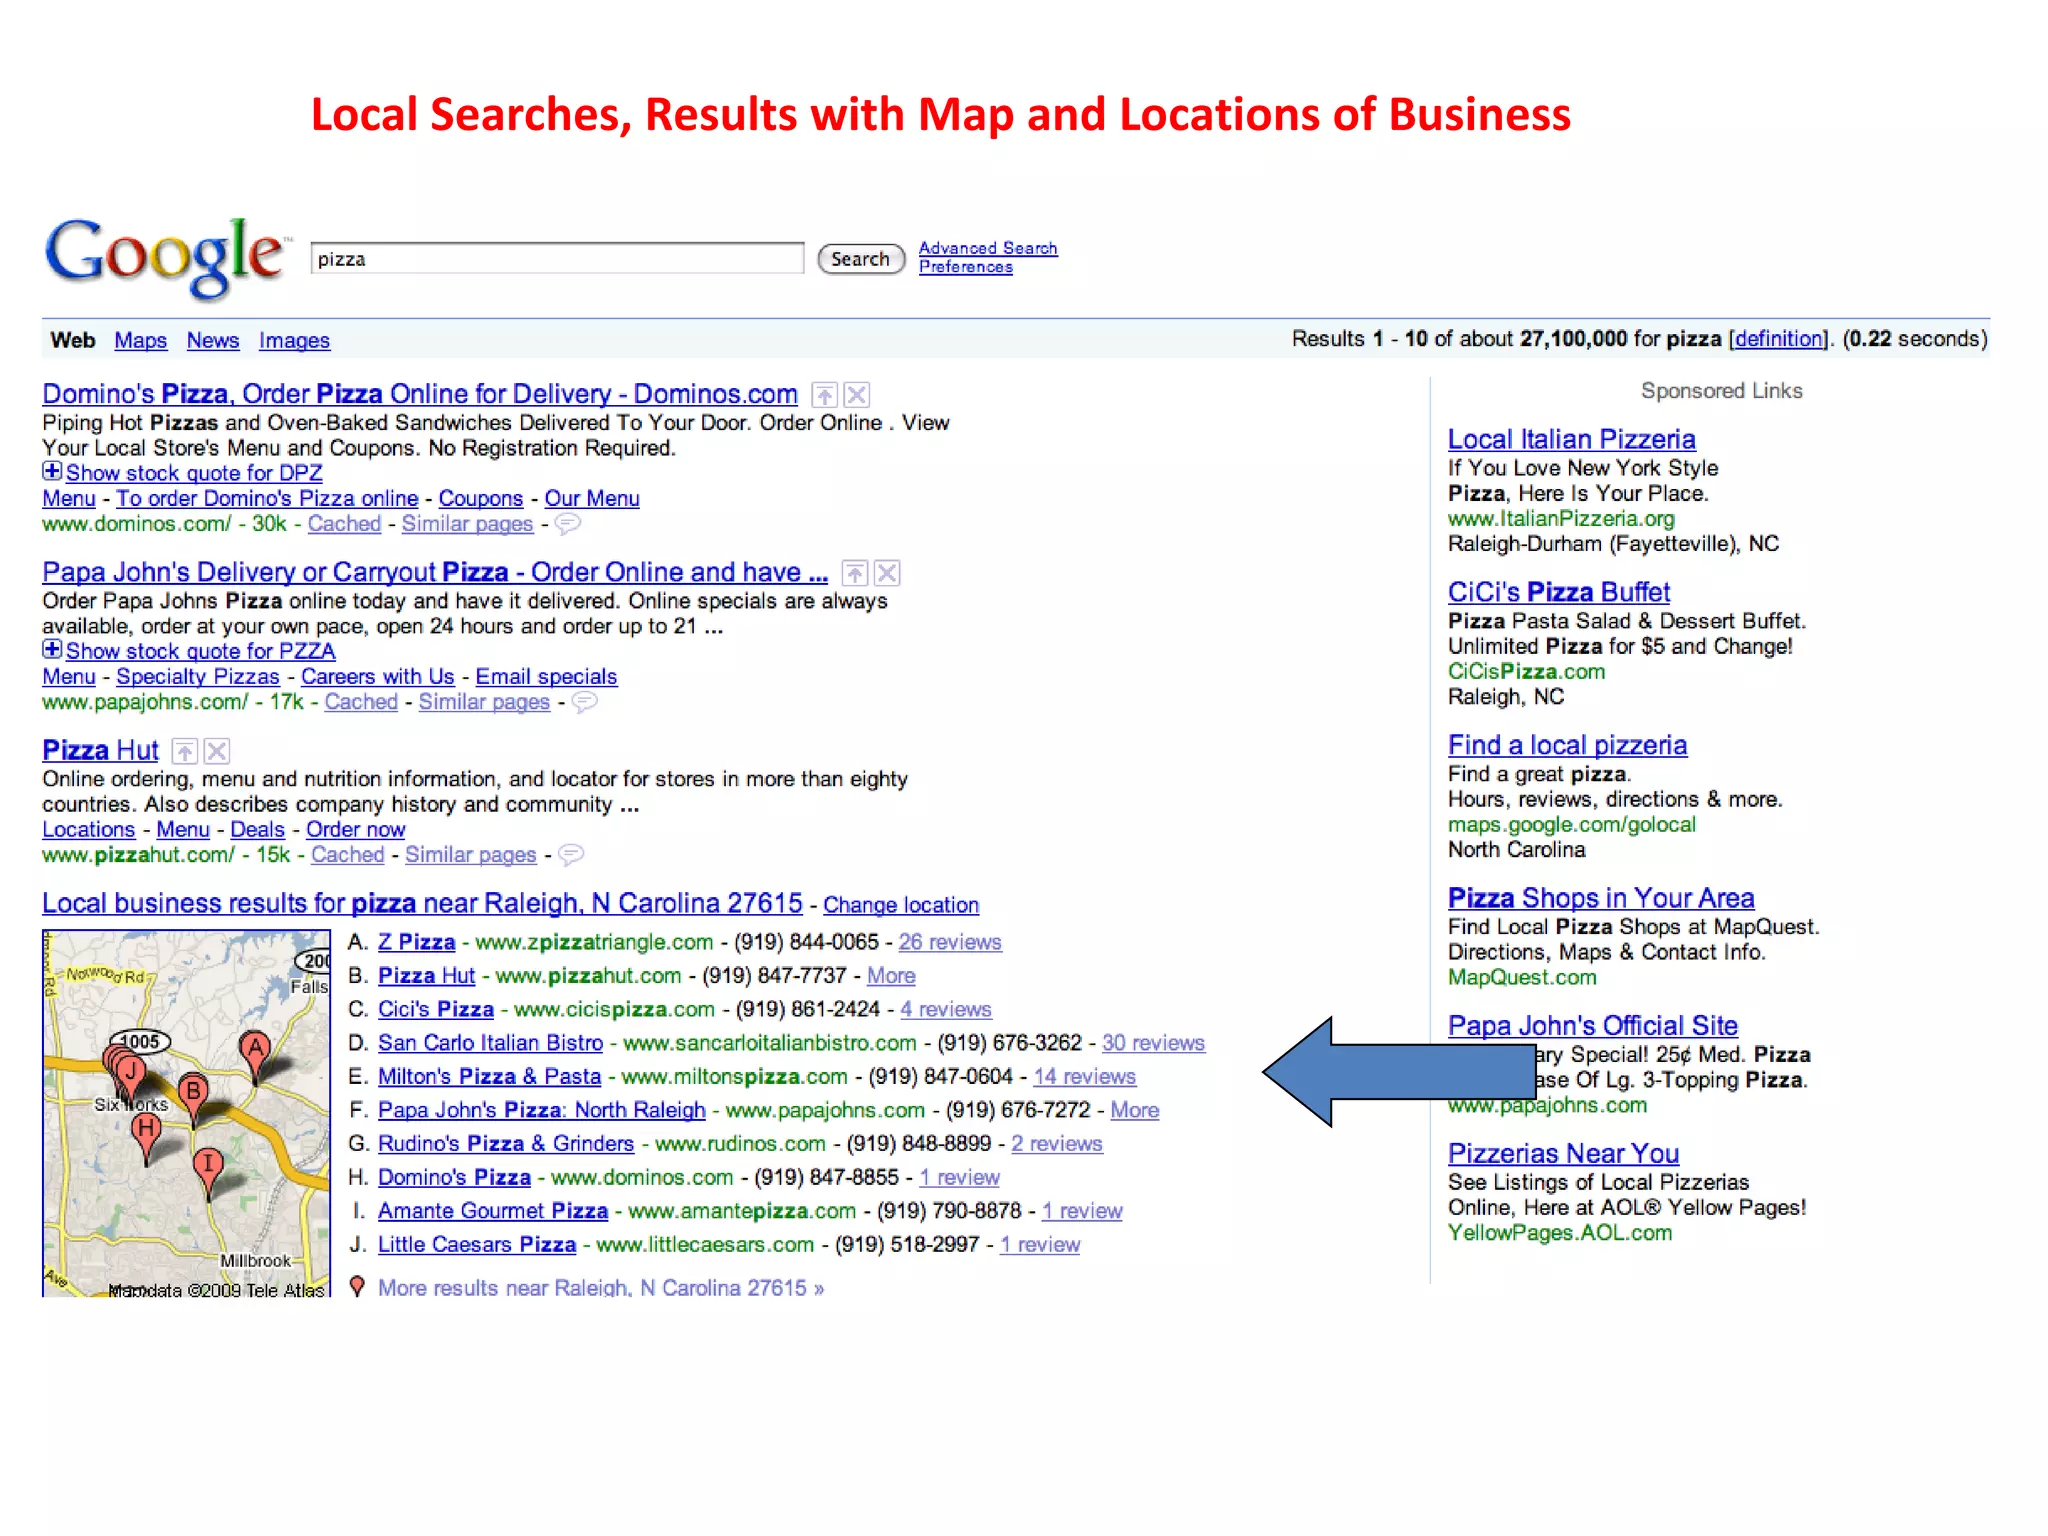This screenshot has height=1536, width=2048.
Task: Open the Pizza Hut result title
Action: [100, 750]
